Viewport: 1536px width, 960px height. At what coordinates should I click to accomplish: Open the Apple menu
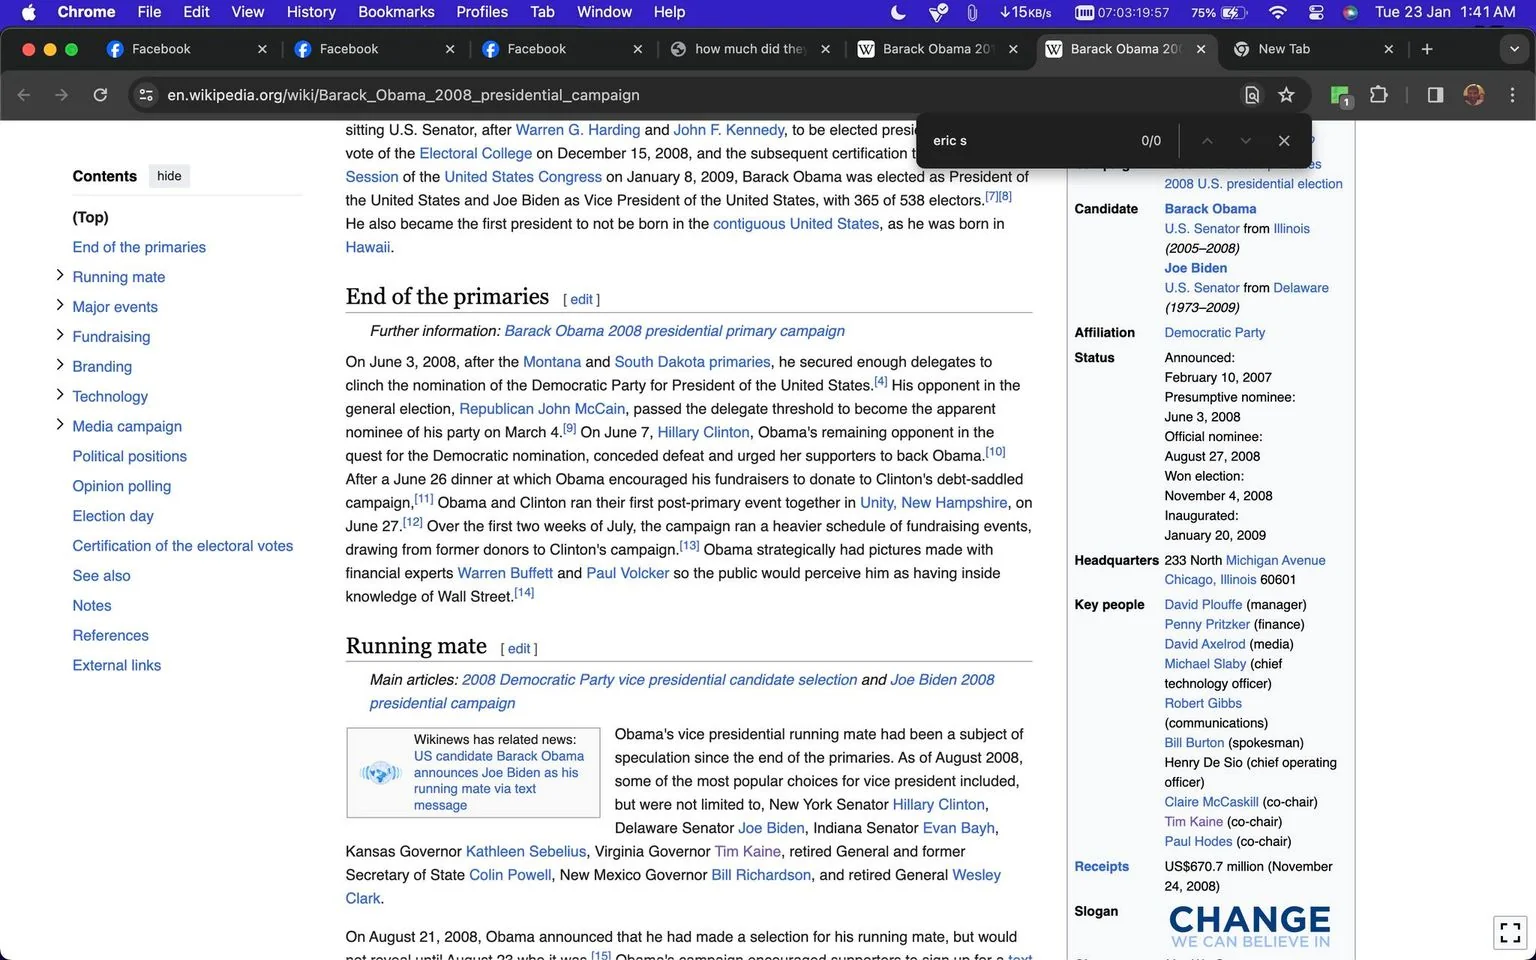pos(28,12)
